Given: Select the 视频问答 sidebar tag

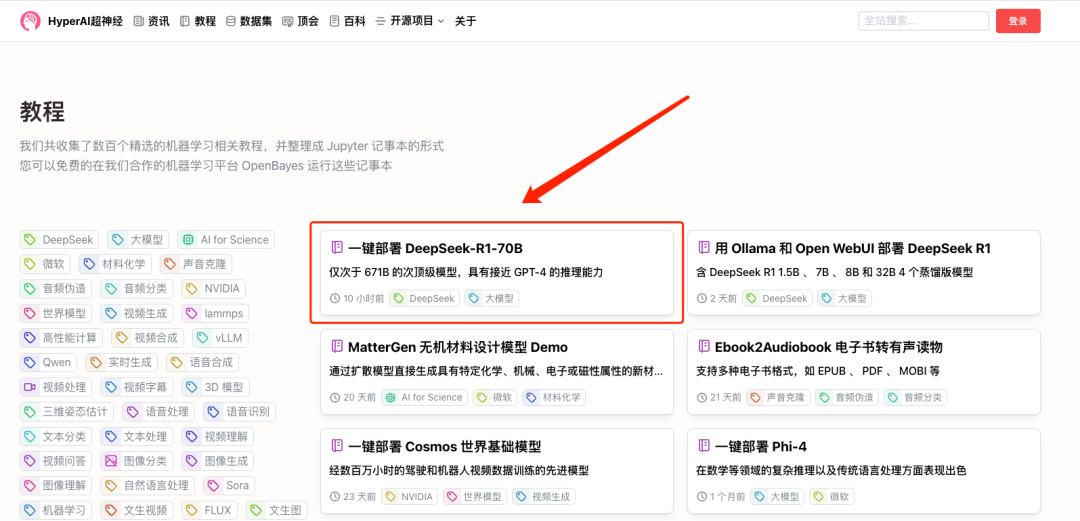Looking at the screenshot, I should 56,461.
